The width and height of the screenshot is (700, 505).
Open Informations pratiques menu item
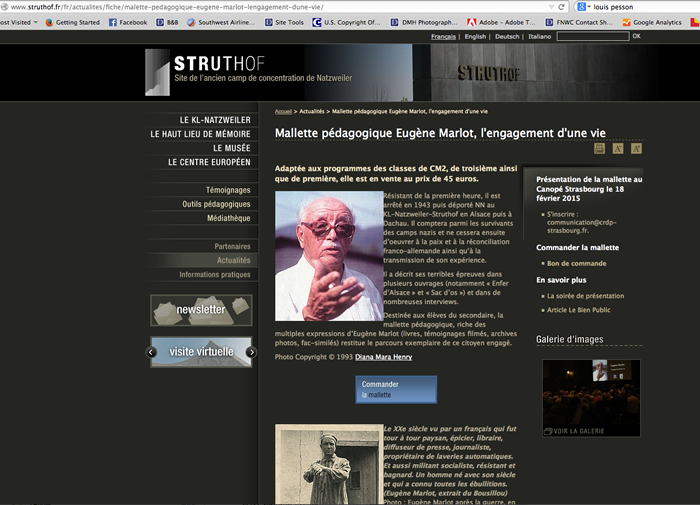[215, 274]
